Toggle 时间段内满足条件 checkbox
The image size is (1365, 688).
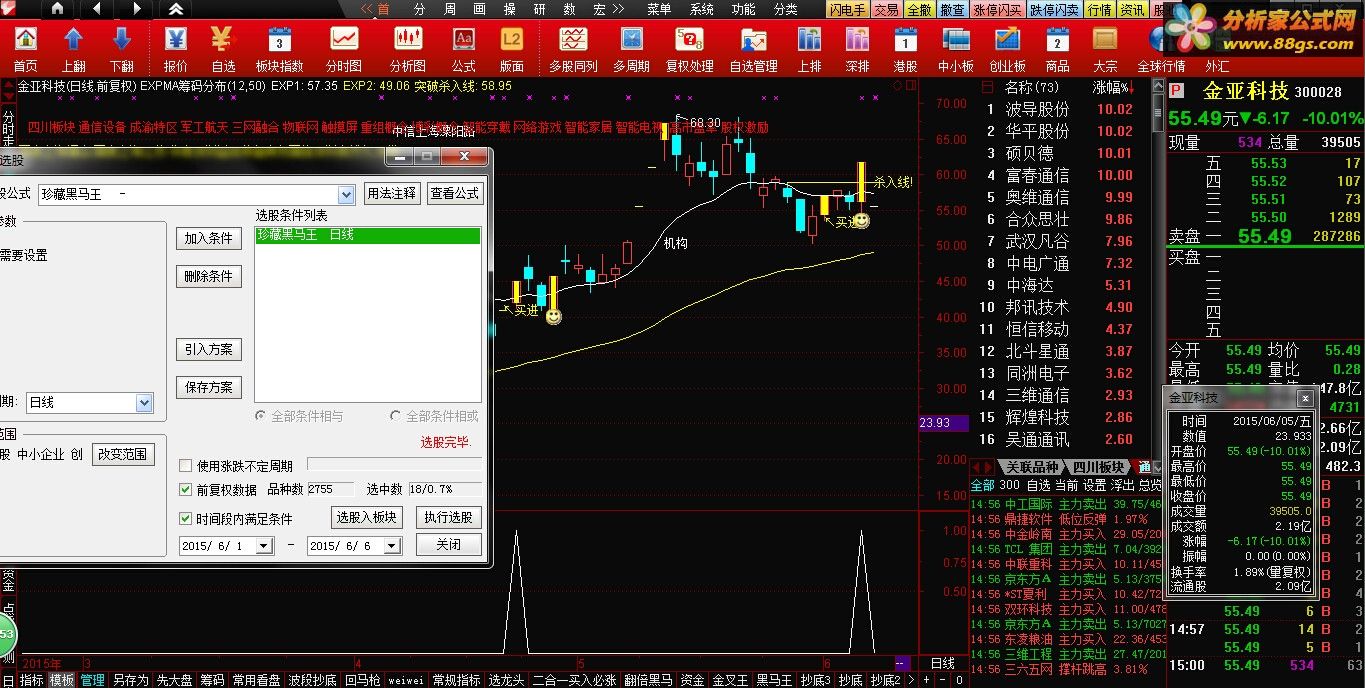pyautogui.click(x=185, y=519)
